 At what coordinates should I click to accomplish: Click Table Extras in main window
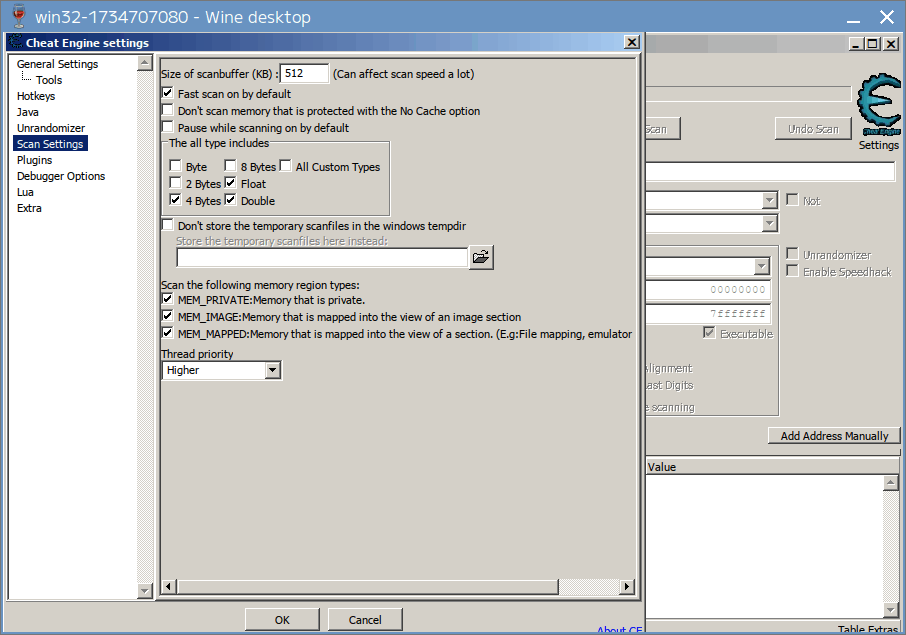tap(867, 630)
